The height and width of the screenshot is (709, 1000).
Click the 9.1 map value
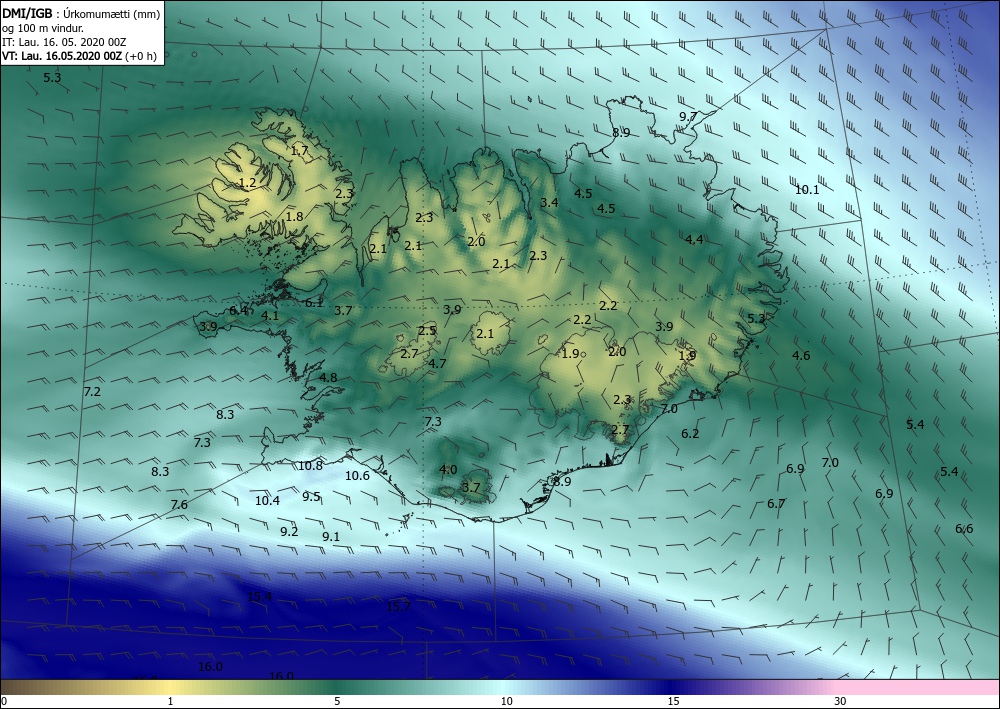coord(331,537)
